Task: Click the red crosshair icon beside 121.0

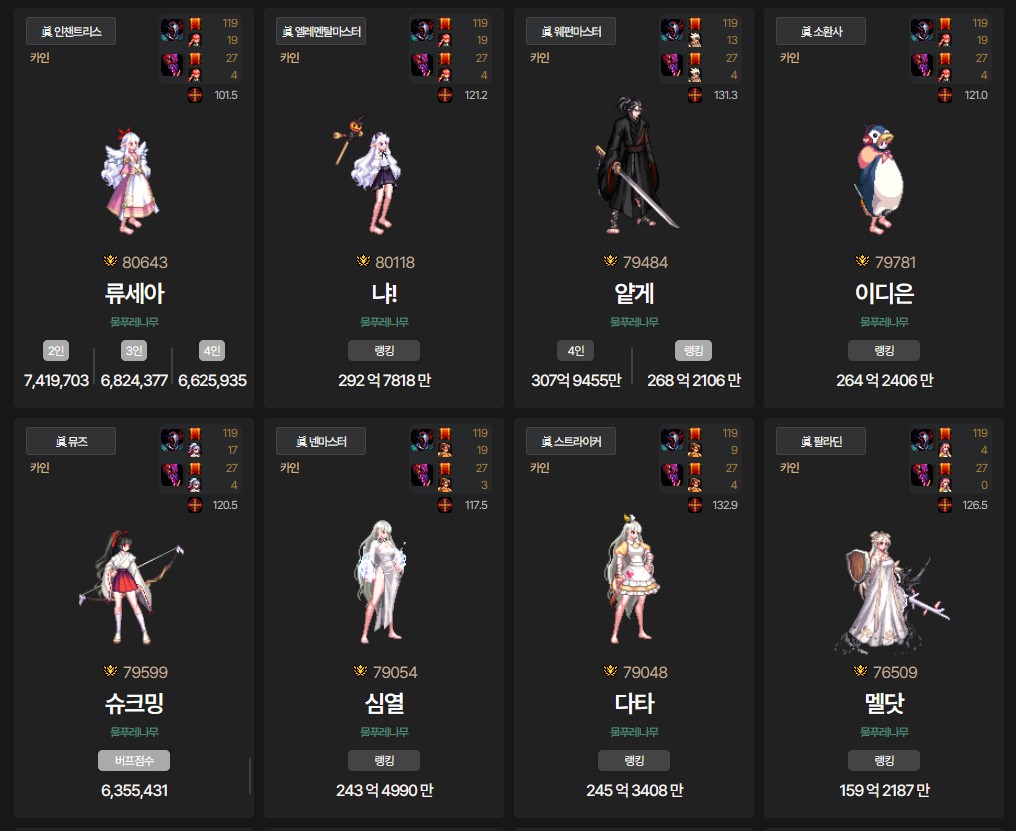Action: click(x=945, y=95)
